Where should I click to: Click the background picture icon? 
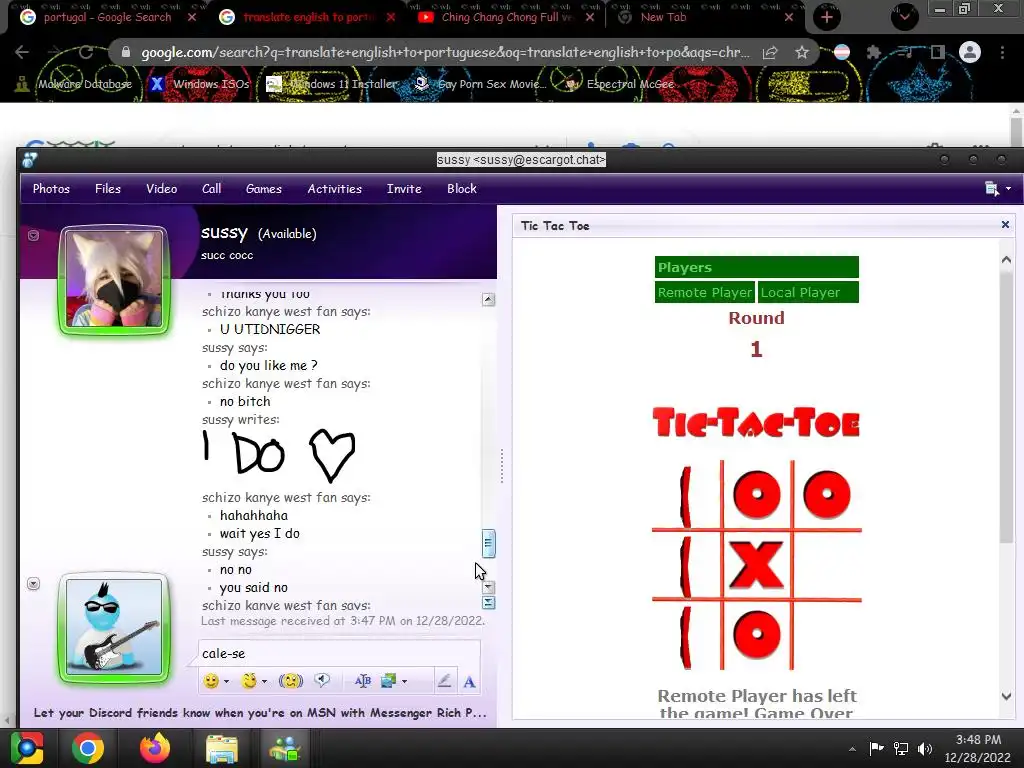coord(389,681)
